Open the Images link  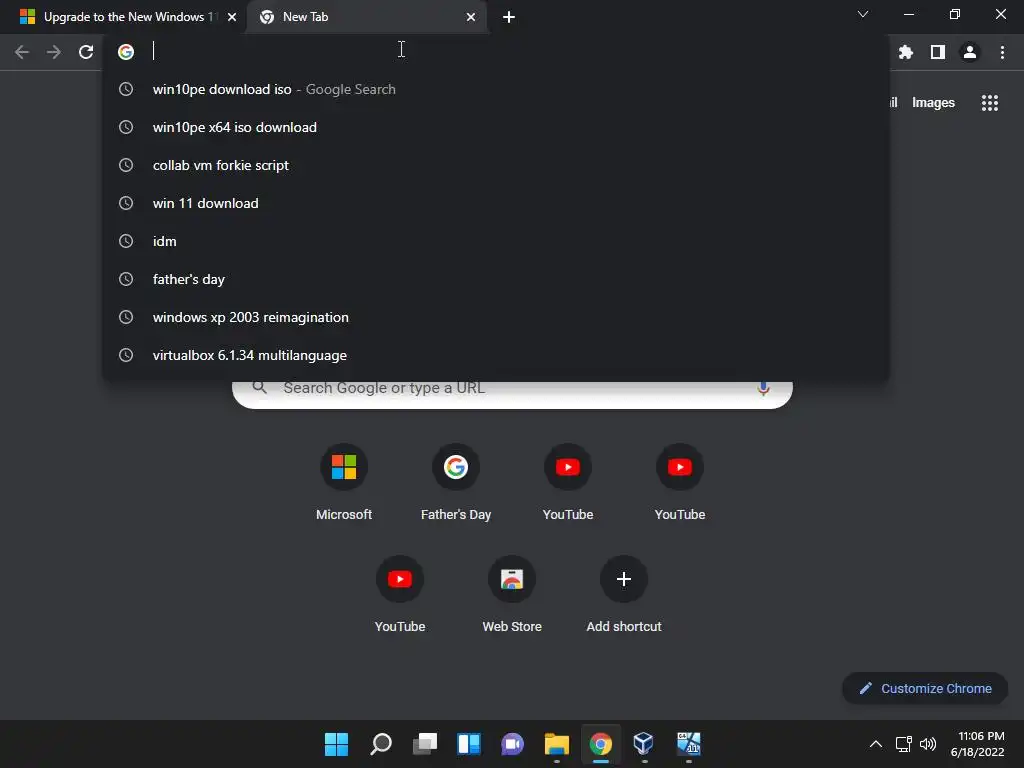pyautogui.click(x=933, y=103)
